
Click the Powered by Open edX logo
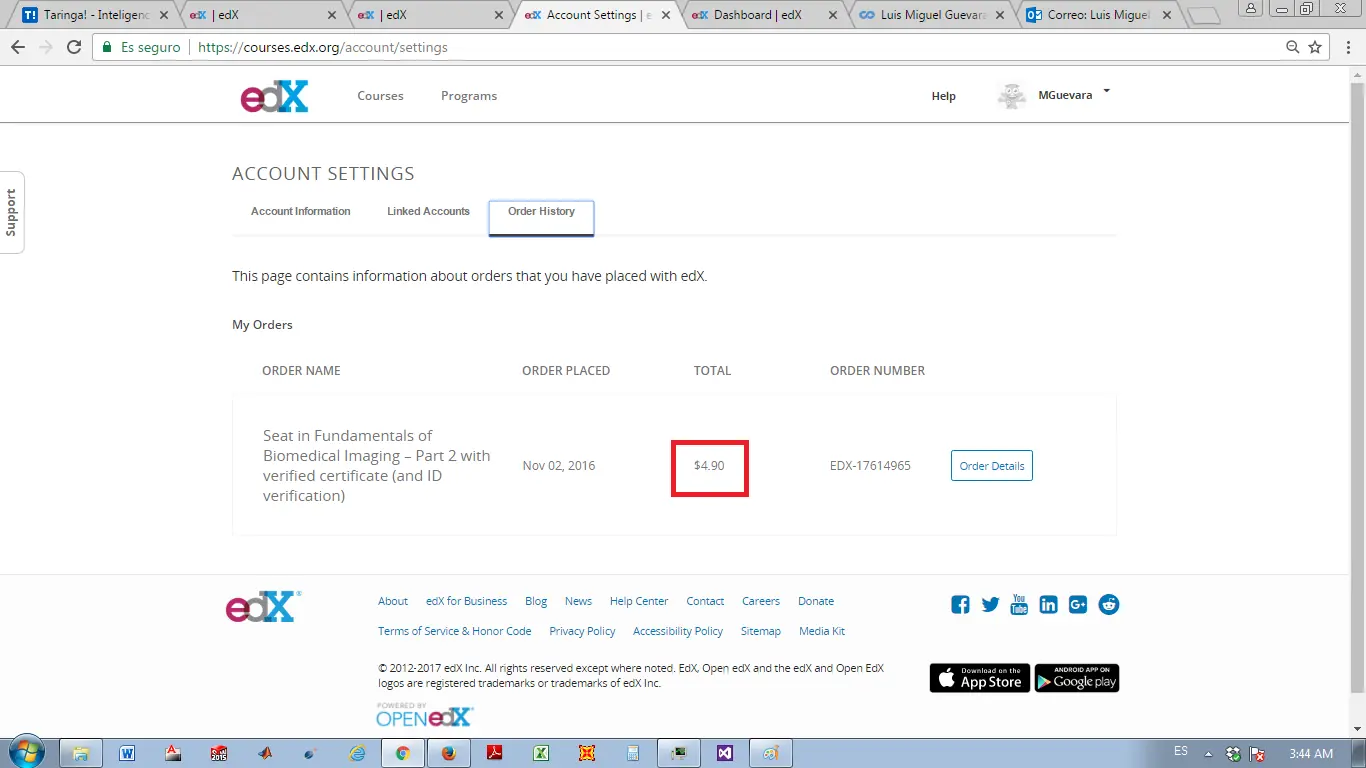click(425, 714)
